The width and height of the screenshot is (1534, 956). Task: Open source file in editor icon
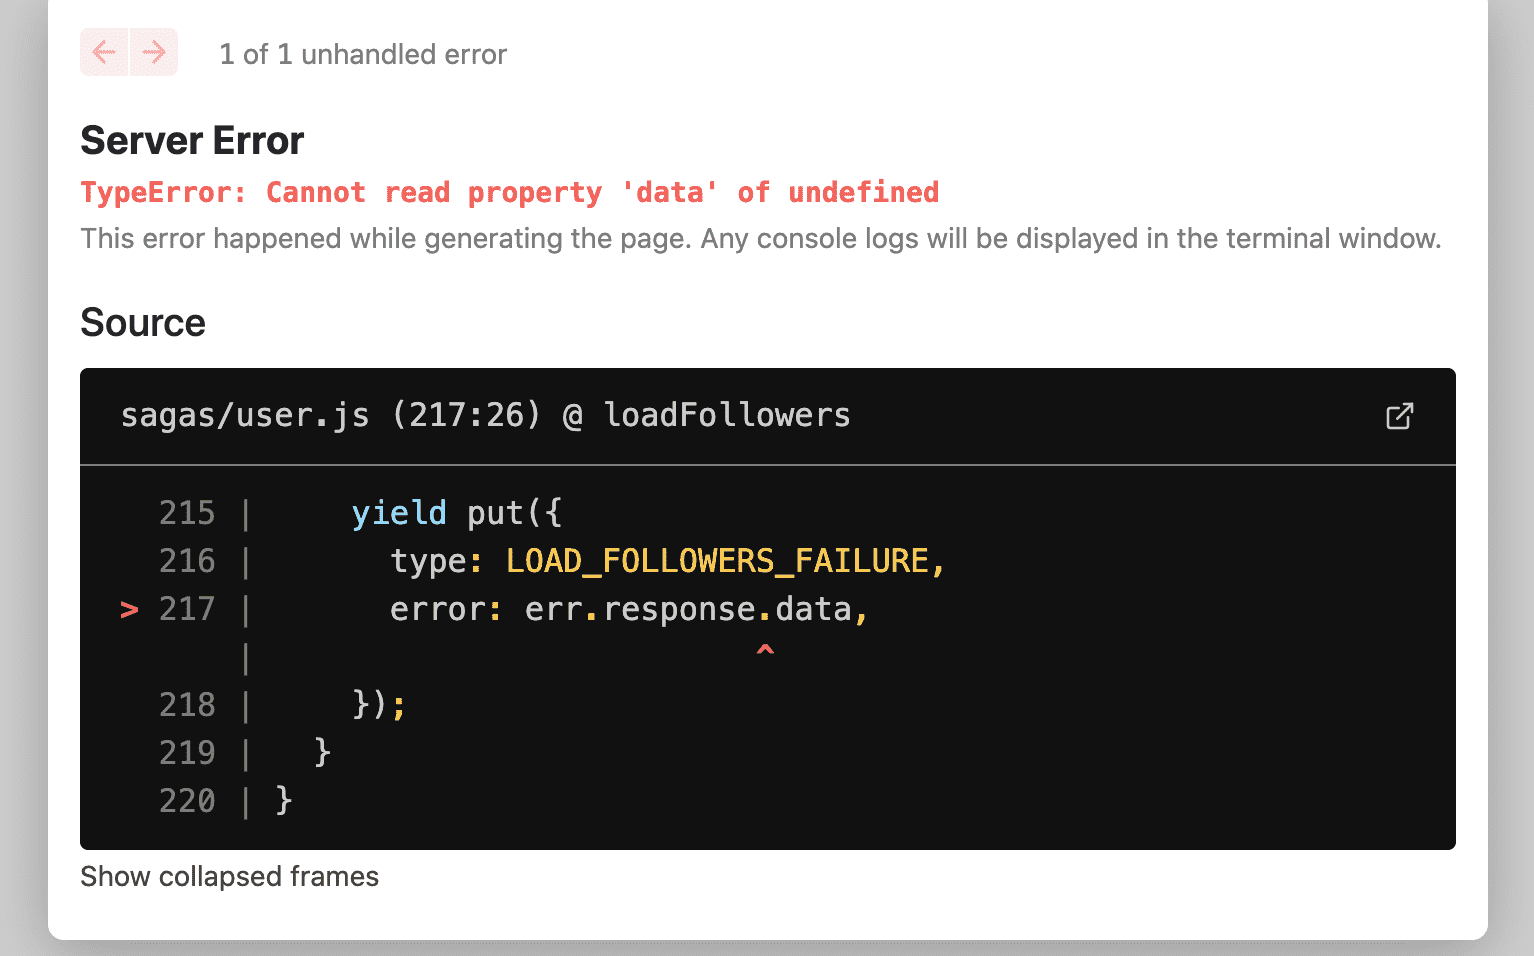pyautogui.click(x=1399, y=416)
